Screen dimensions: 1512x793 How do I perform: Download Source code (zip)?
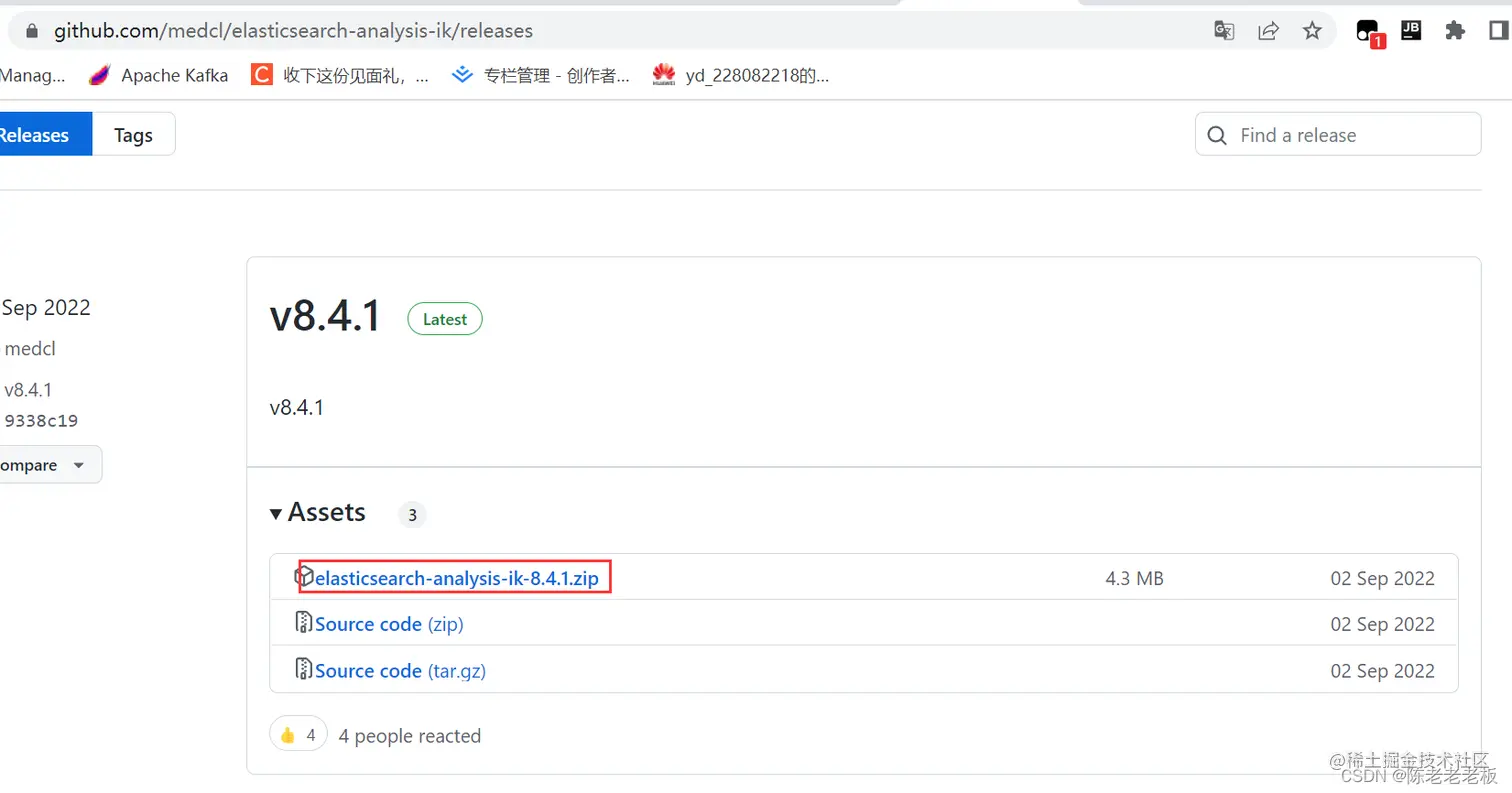(389, 624)
